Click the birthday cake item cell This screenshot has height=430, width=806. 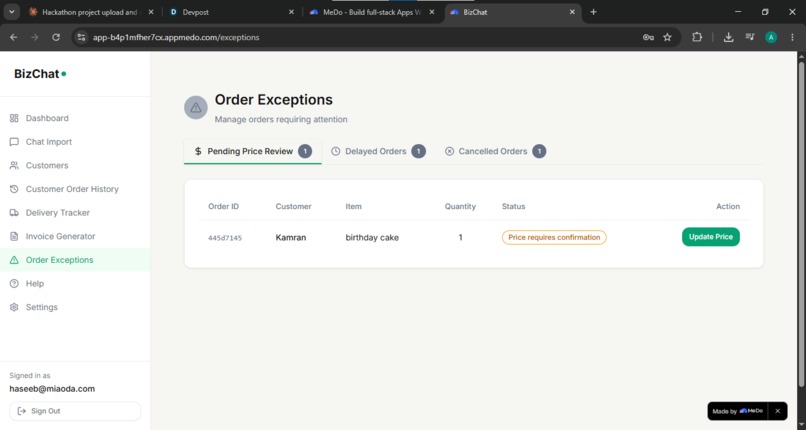click(372, 237)
